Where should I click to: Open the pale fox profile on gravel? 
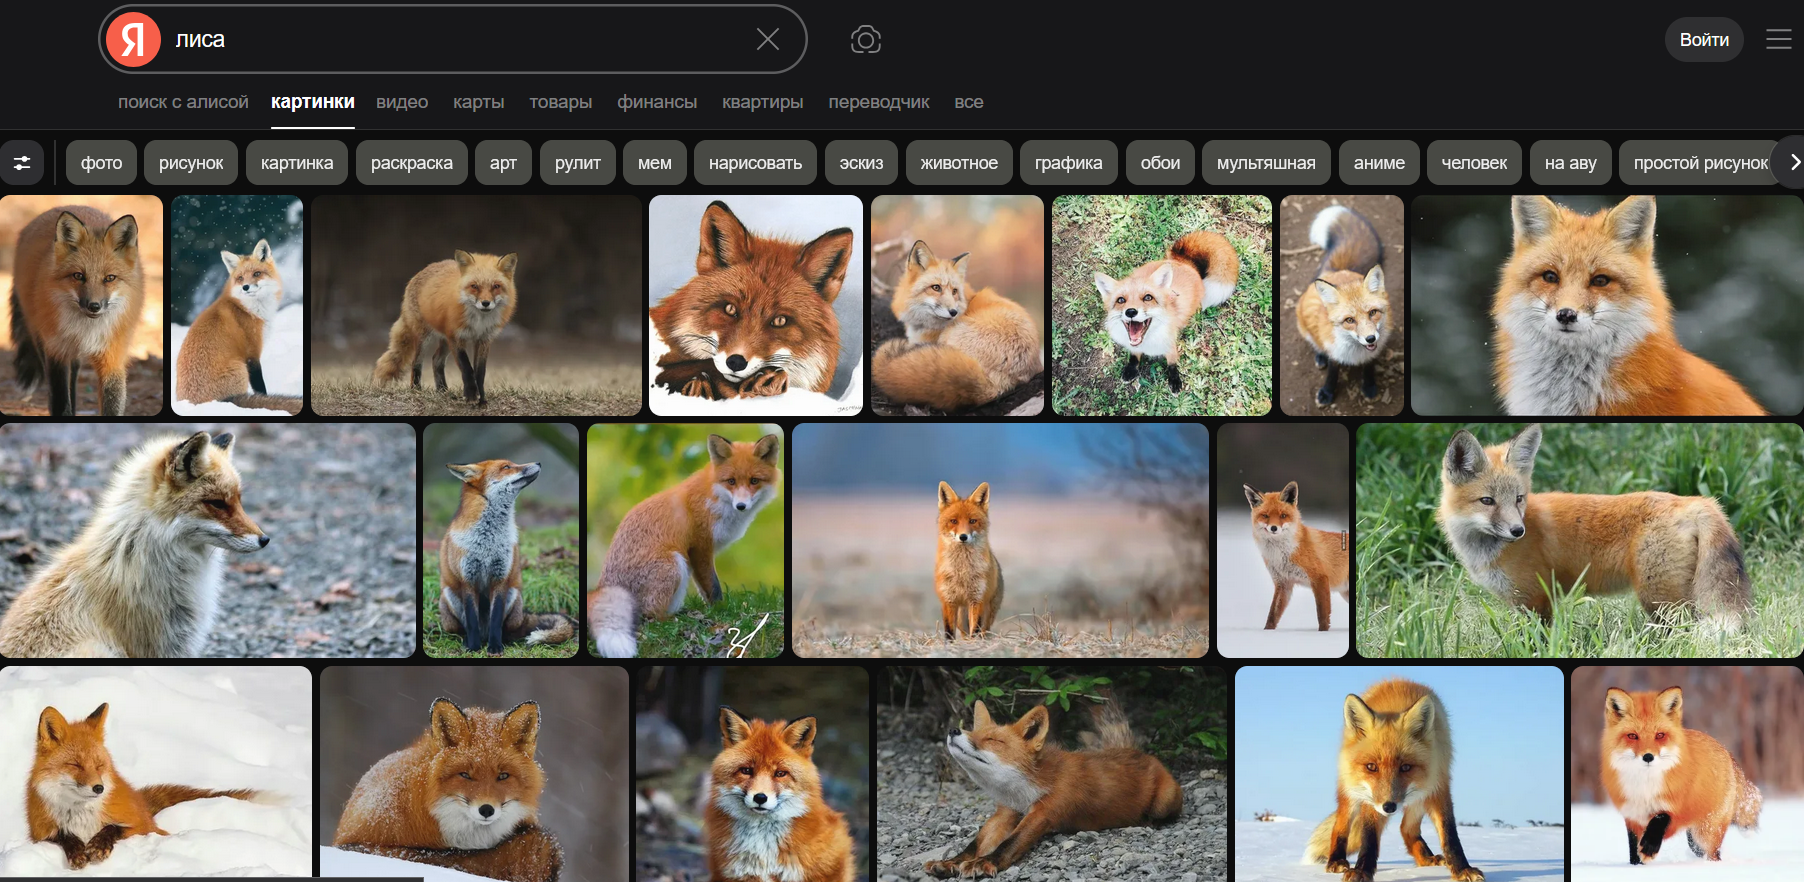pyautogui.click(x=208, y=540)
